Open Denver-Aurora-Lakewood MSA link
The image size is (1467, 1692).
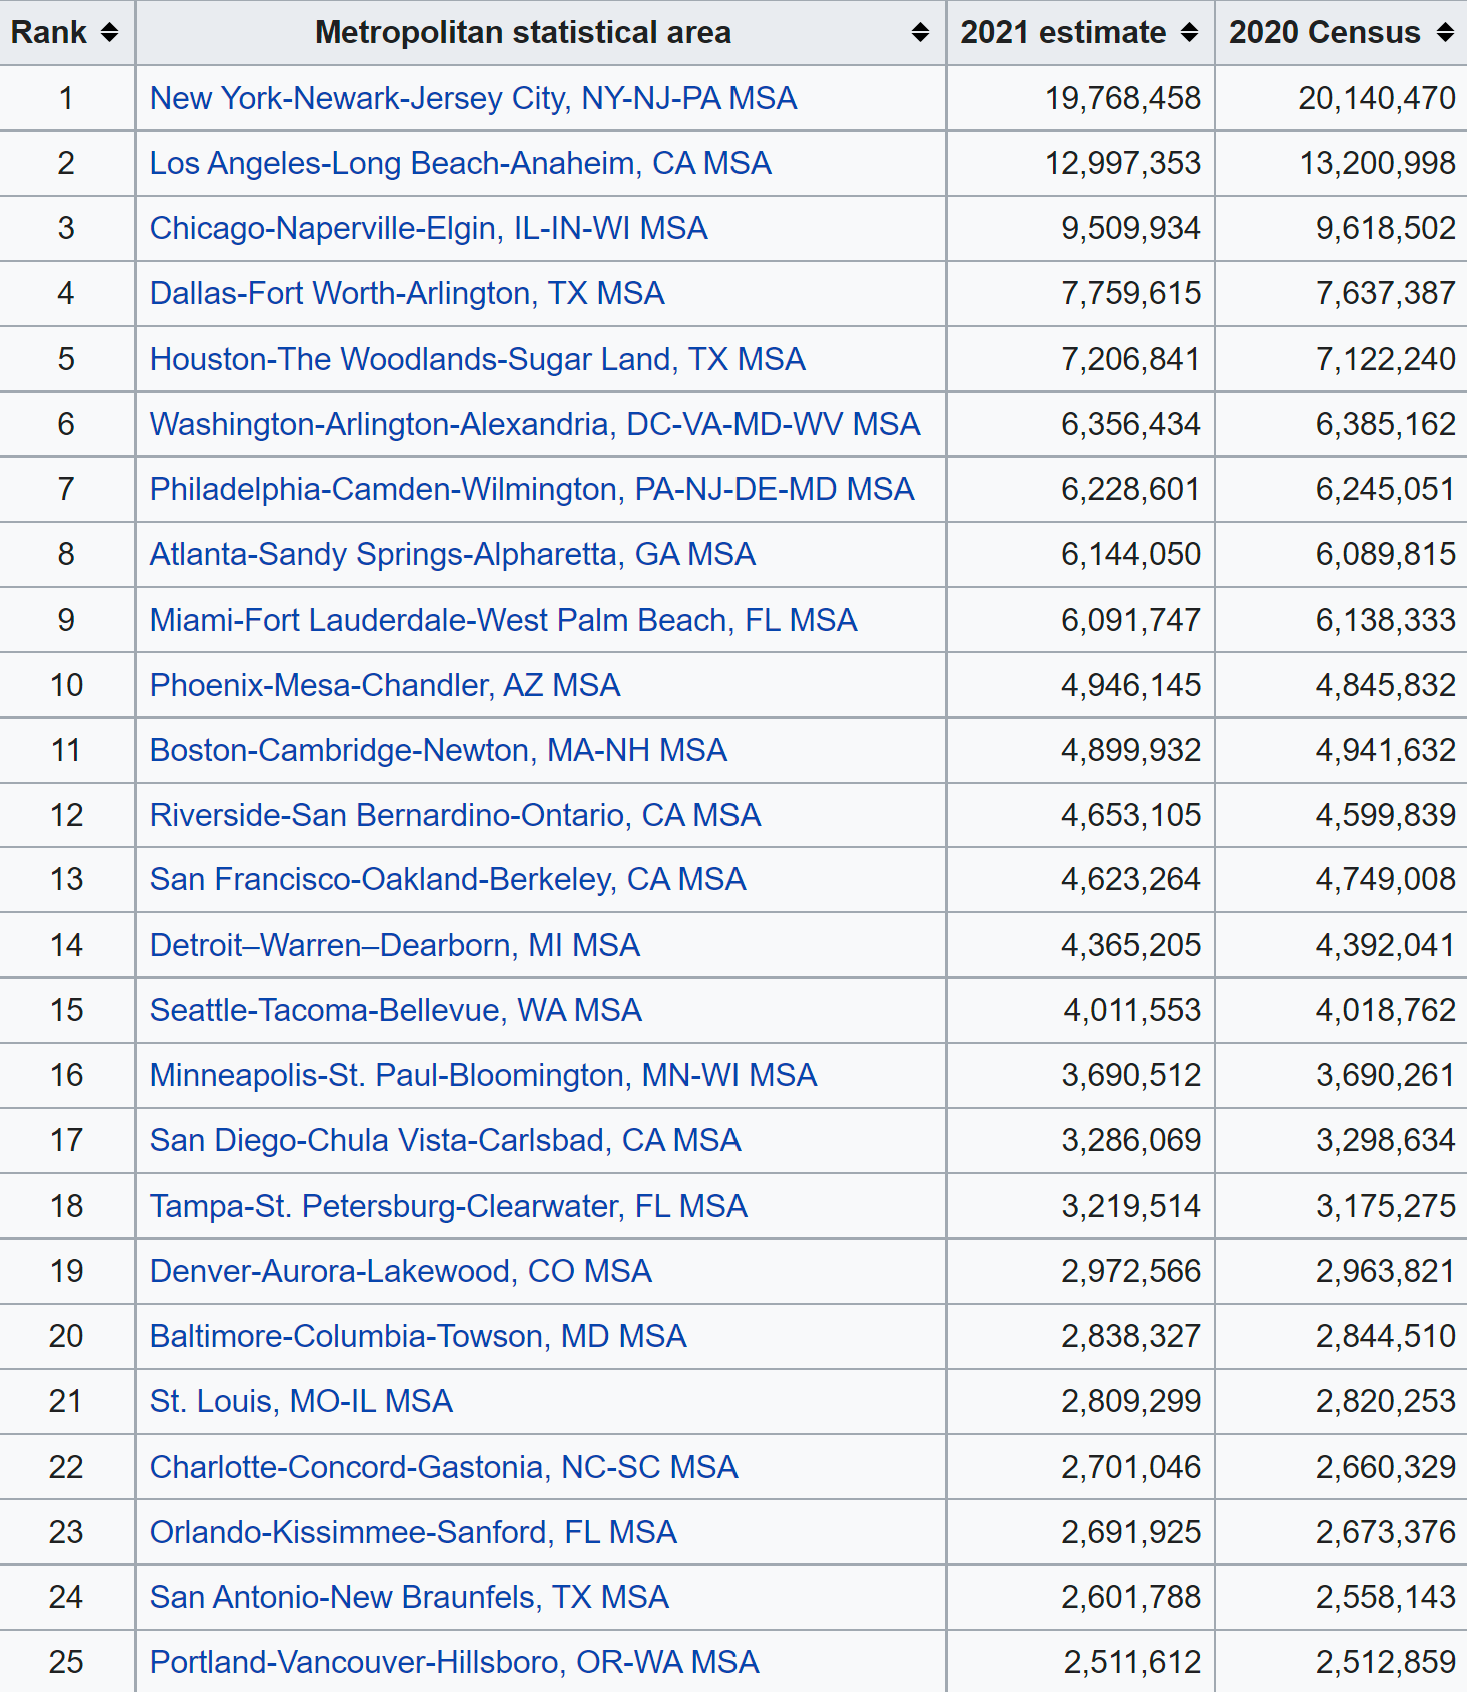401,1271
